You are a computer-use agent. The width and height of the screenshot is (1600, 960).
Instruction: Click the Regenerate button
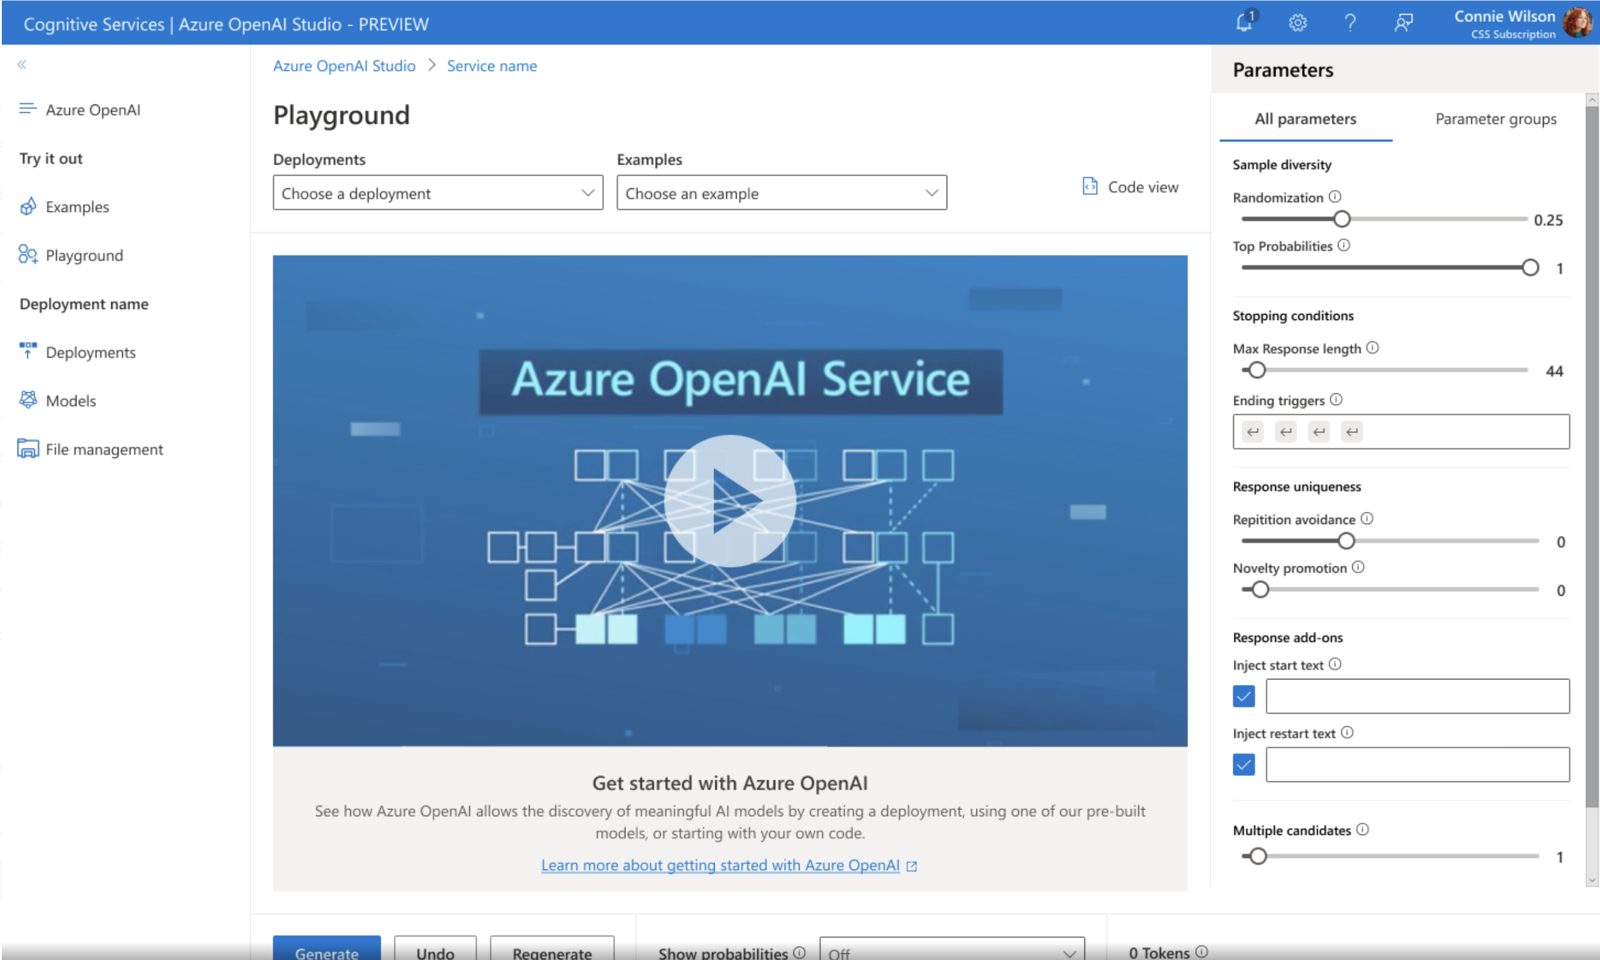pyautogui.click(x=552, y=948)
